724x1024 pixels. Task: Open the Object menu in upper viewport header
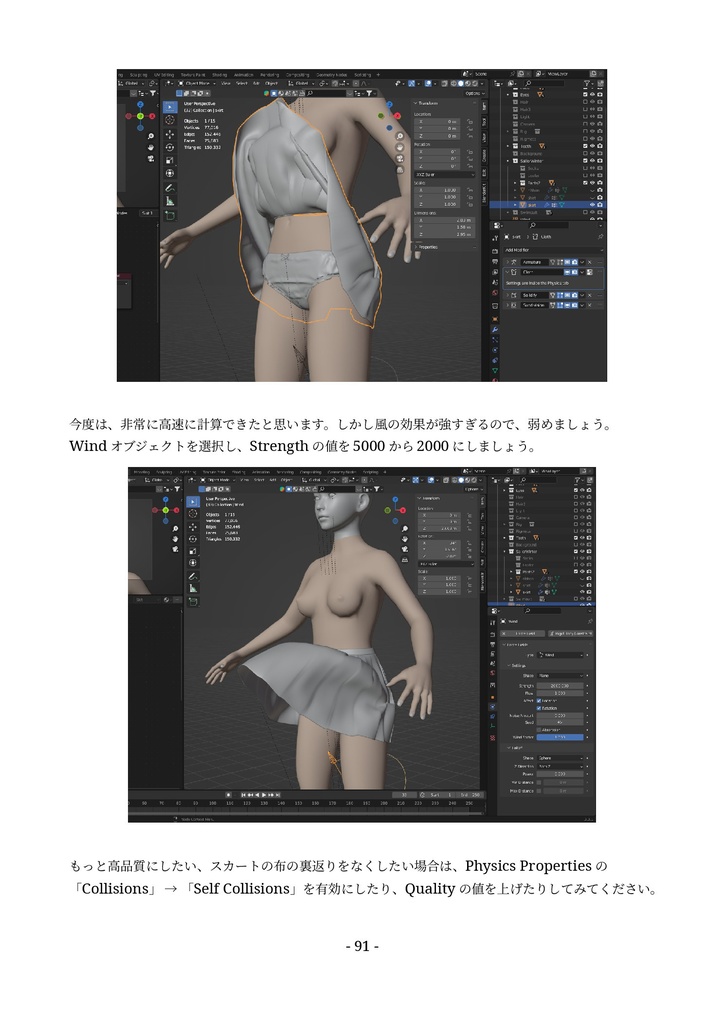tap(271, 84)
